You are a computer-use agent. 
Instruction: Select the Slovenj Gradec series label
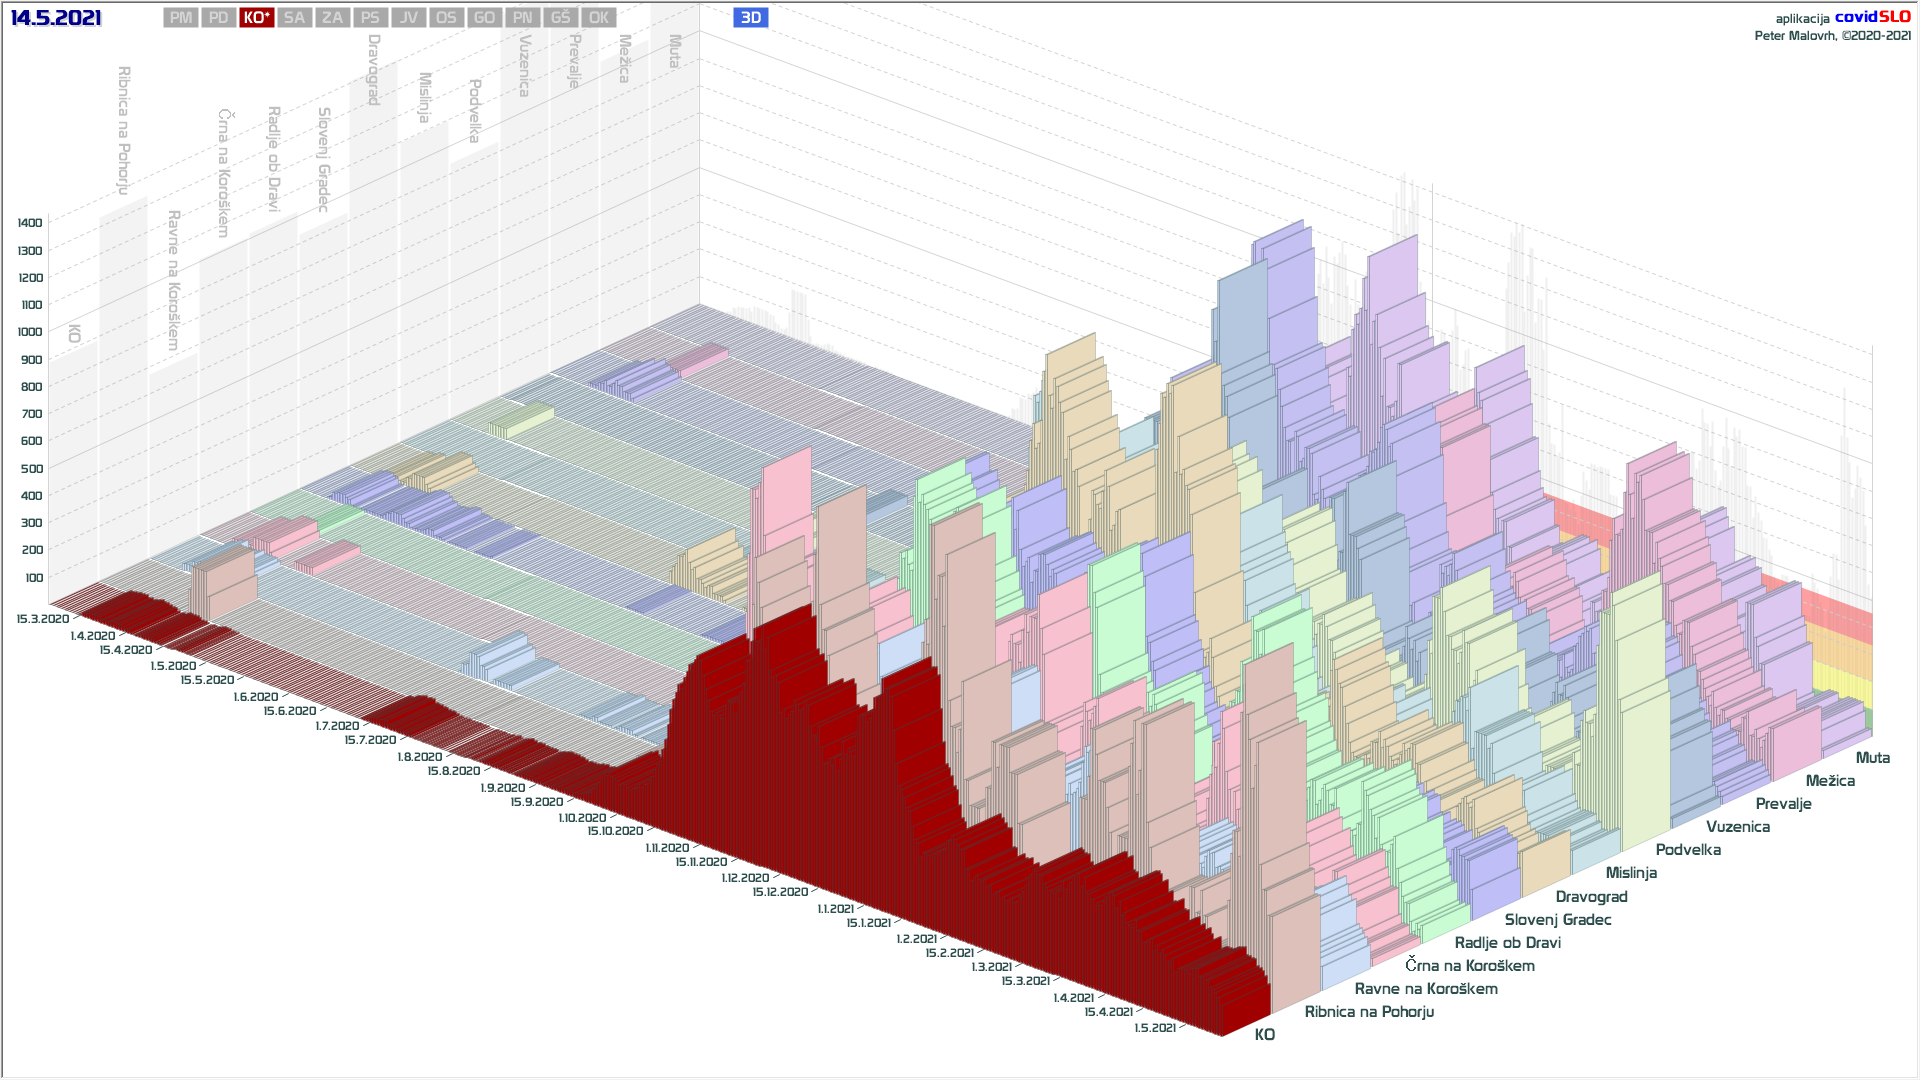[1557, 920]
